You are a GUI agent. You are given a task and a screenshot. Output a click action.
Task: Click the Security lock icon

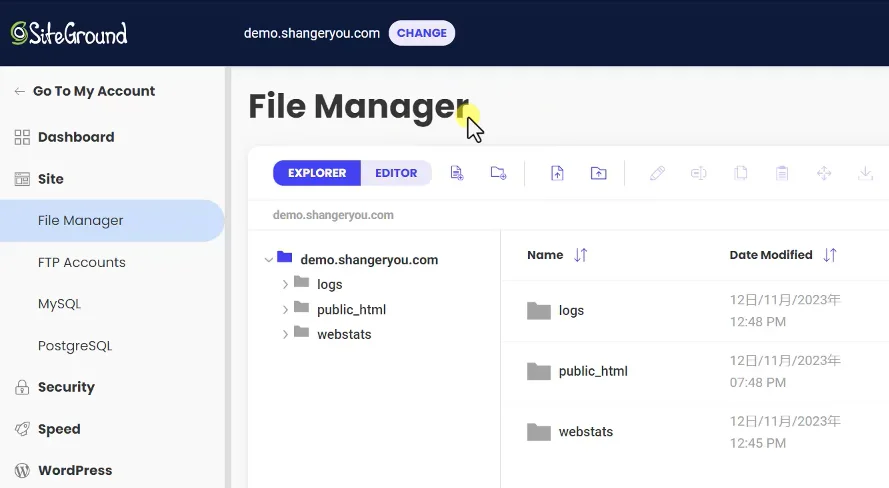(x=22, y=387)
